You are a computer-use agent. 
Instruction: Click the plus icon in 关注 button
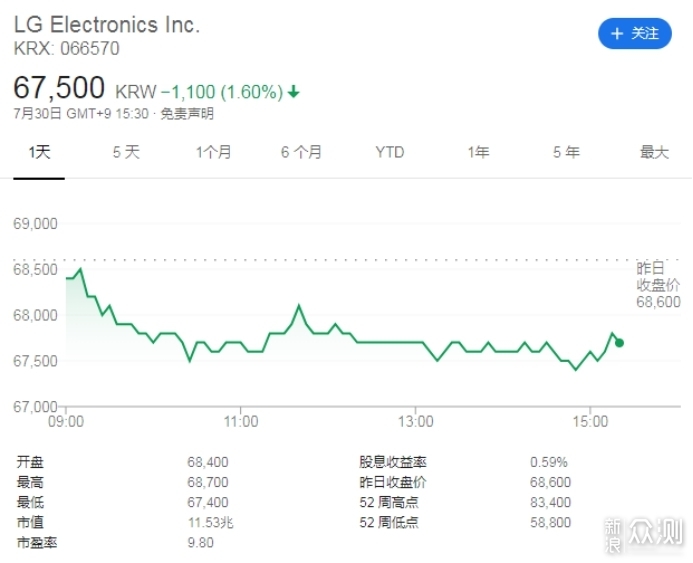coord(616,33)
